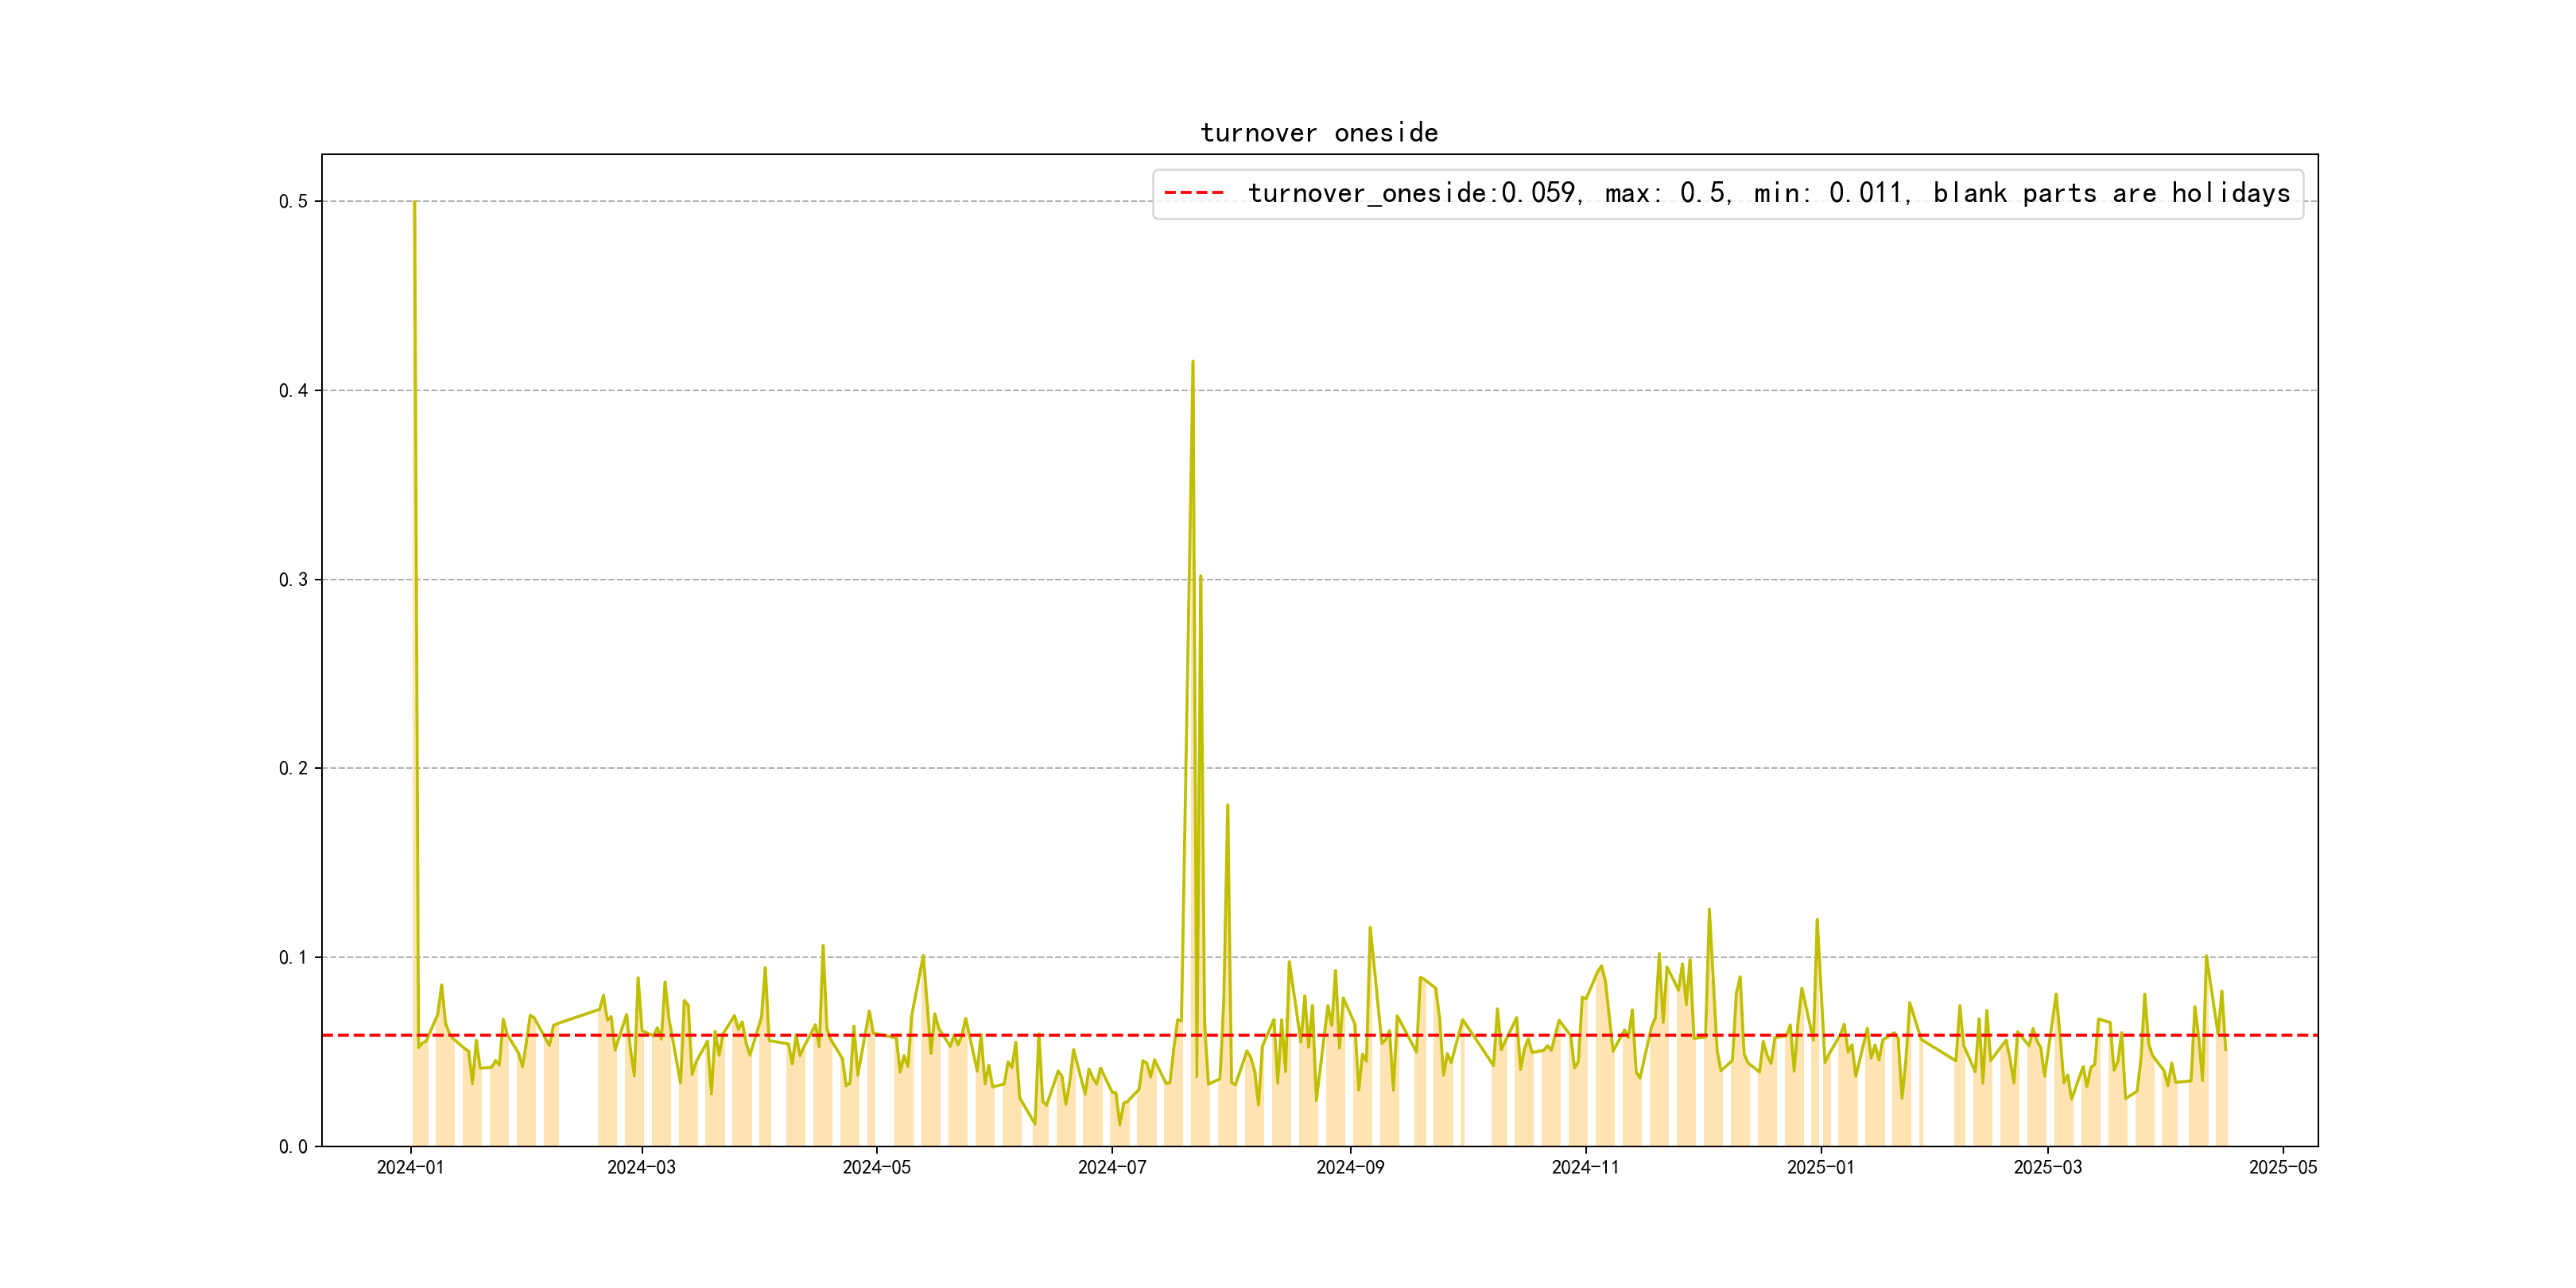This screenshot has width=2576, height=1288.
Task: Select the 0.1 y-axis tick label
Action: pyautogui.click(x=293, y=958)
